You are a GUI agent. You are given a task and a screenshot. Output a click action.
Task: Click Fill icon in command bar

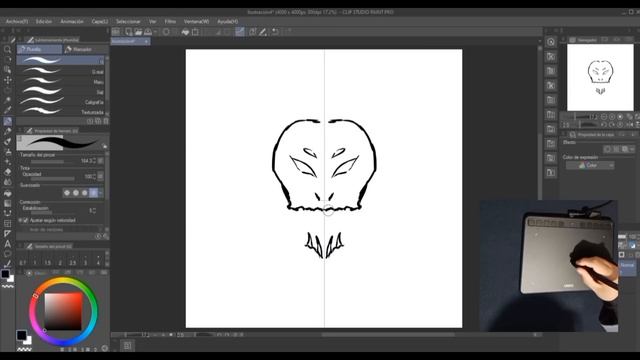pyautogui.click(x=185, y=32)
